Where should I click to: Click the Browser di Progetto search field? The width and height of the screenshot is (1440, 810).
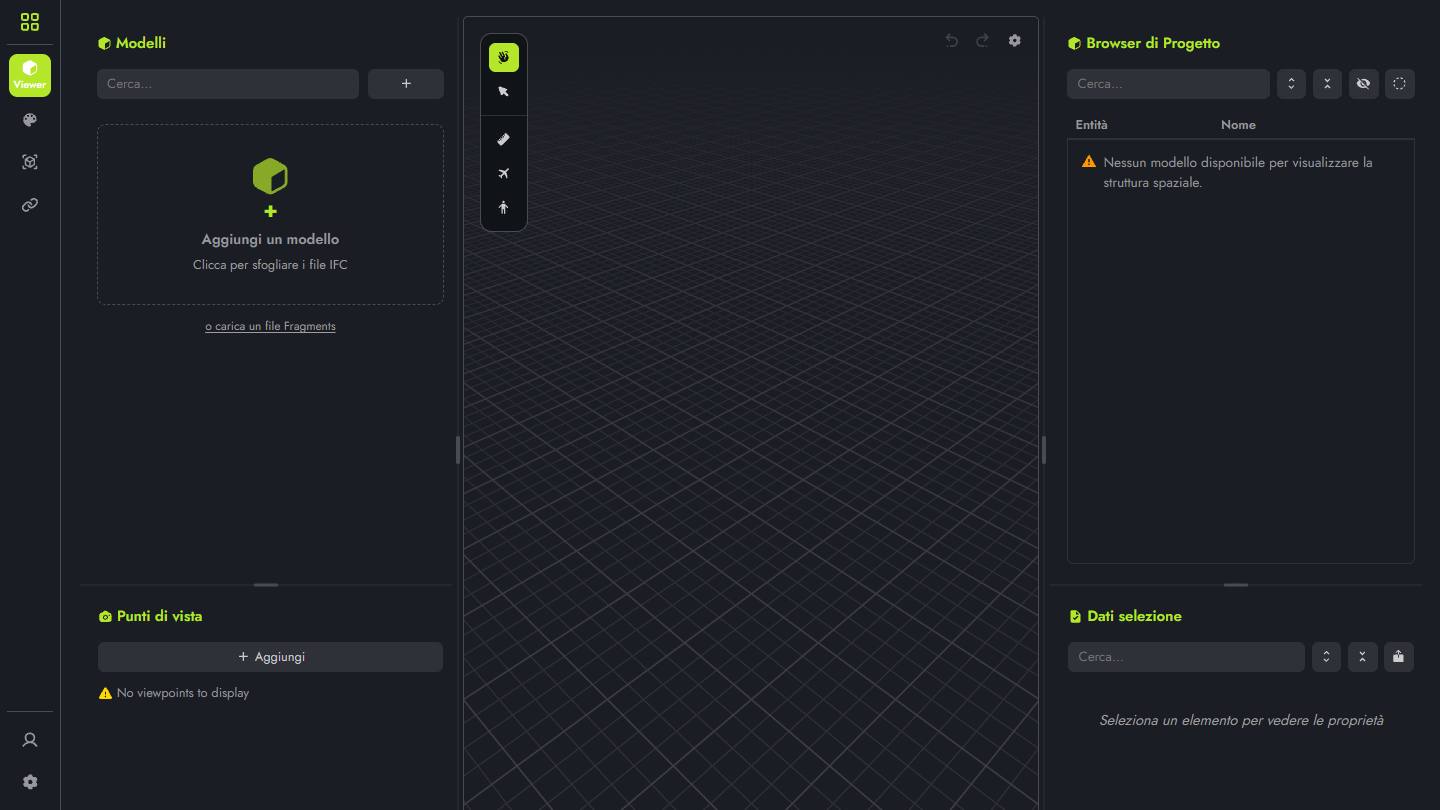(x=1168, y=84)
